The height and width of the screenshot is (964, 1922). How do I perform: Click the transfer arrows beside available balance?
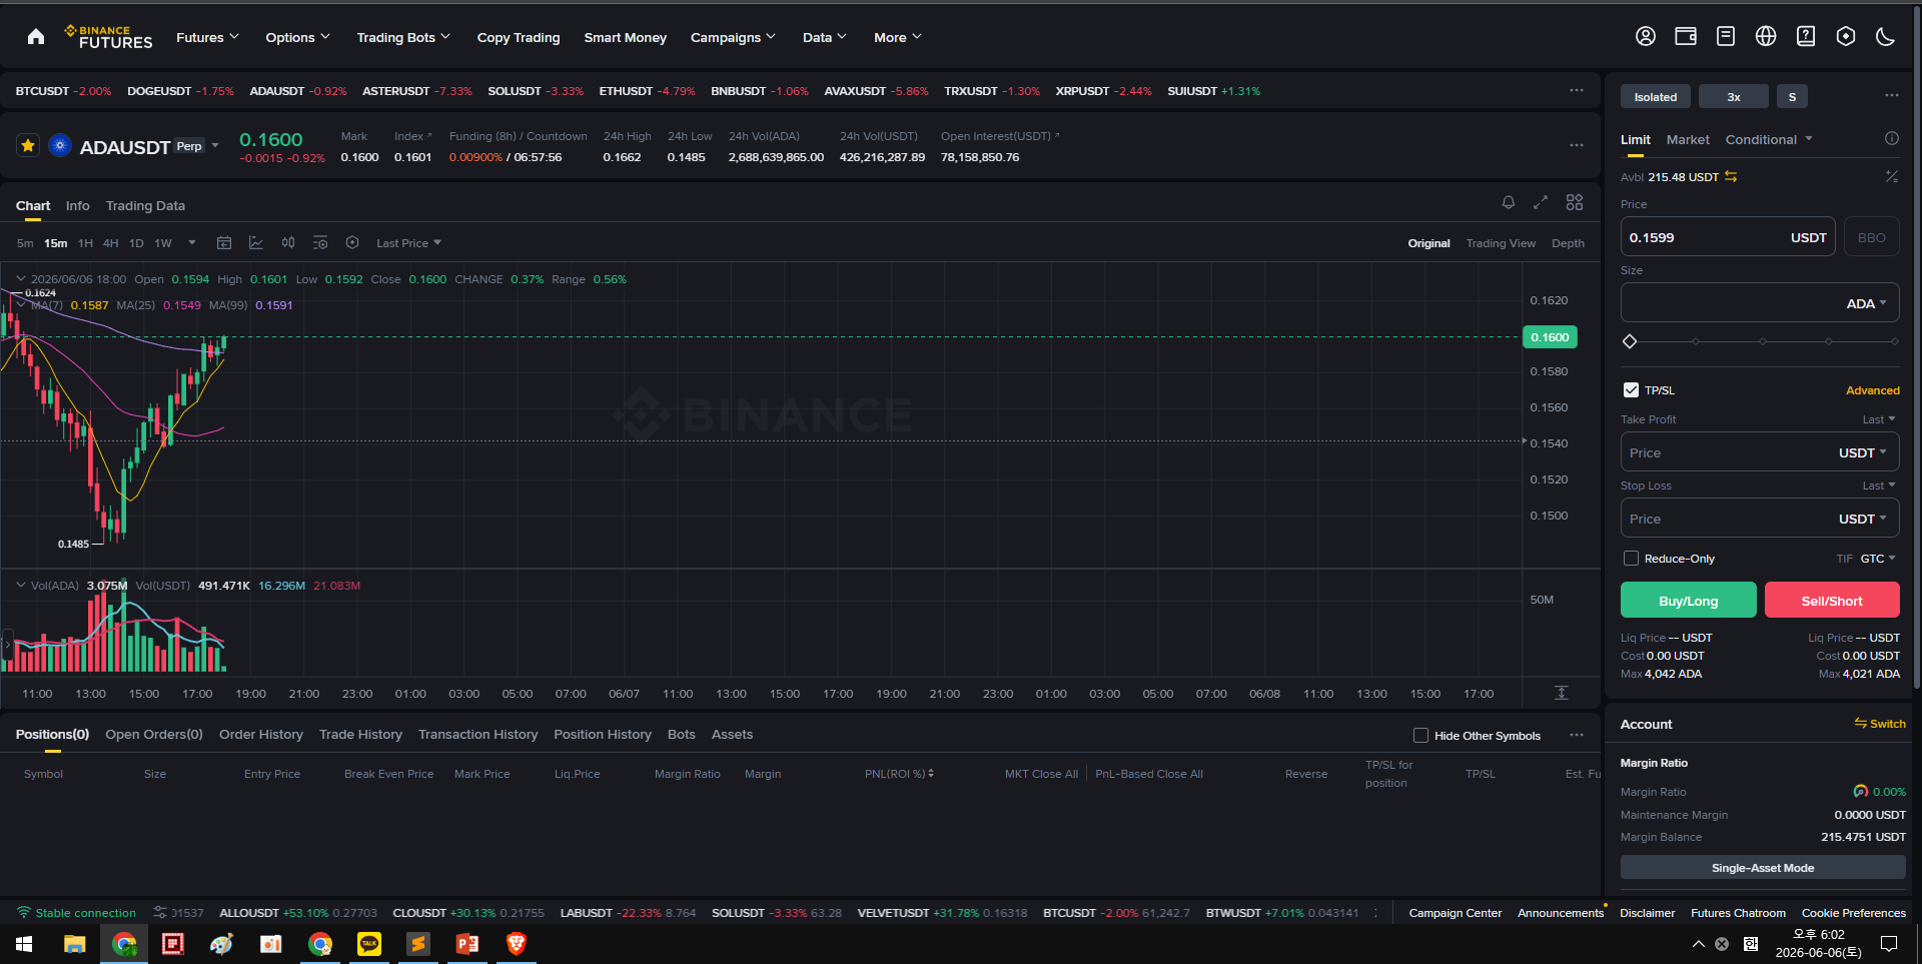(x=1731, y=177)
